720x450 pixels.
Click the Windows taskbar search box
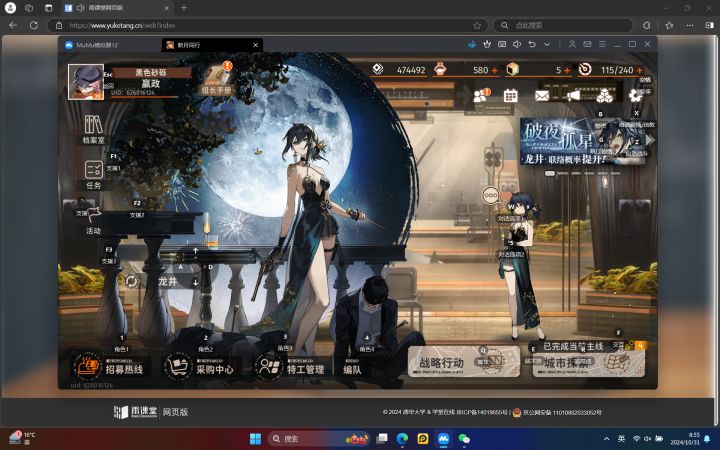point(319,439)
